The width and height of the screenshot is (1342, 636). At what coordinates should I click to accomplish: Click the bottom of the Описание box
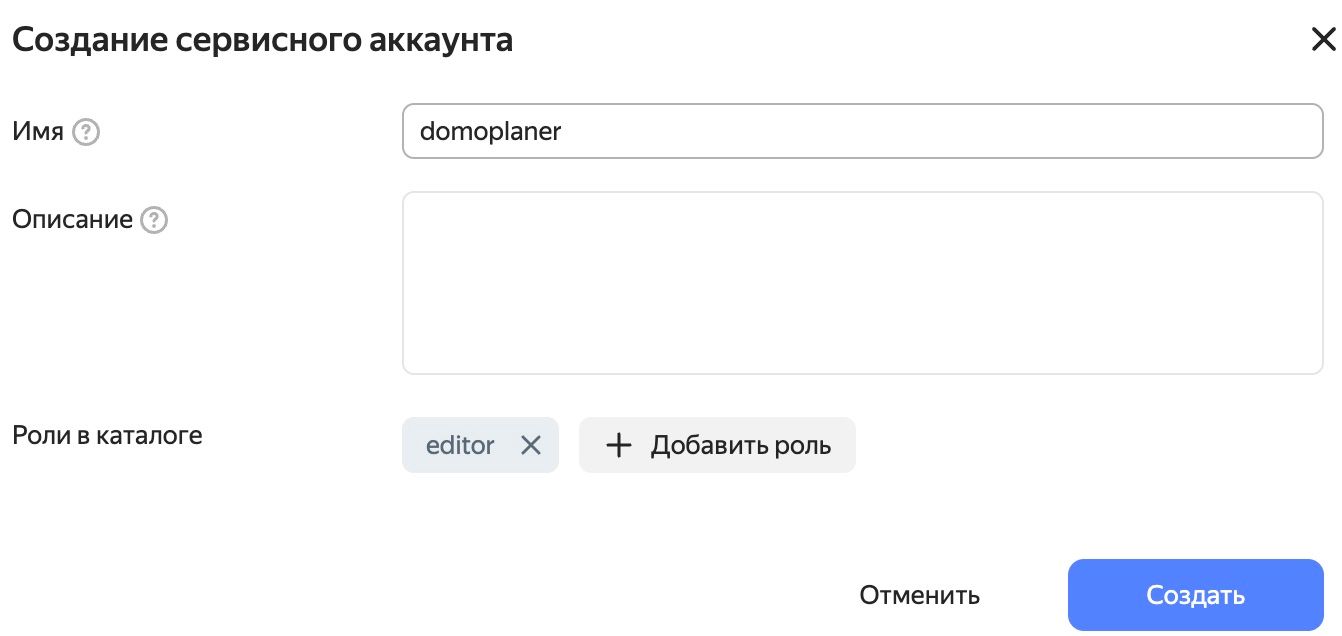pos(863,365)
